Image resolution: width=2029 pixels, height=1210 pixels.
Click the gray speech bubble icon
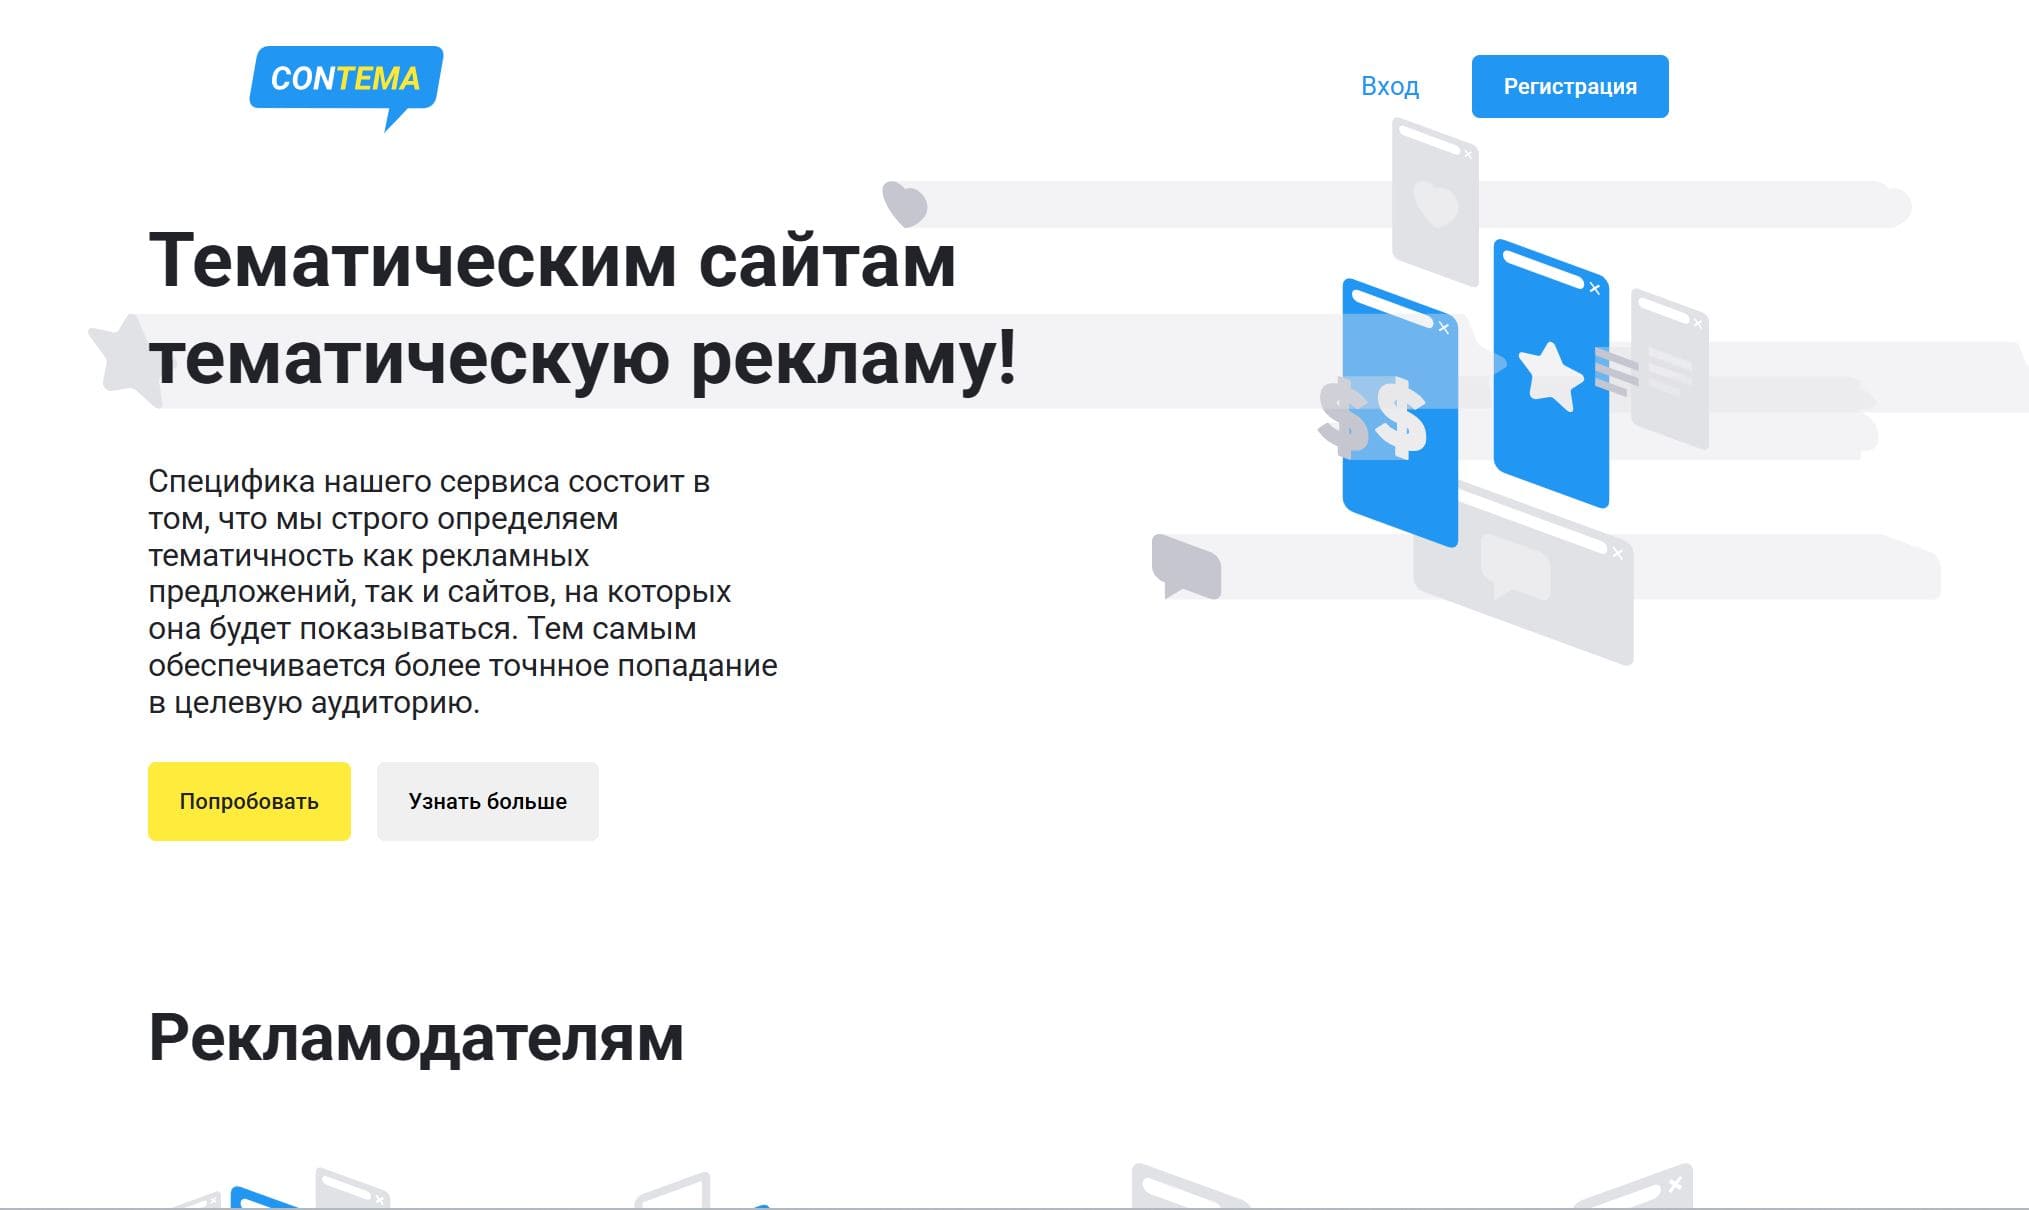click(x=1186, y=566)
